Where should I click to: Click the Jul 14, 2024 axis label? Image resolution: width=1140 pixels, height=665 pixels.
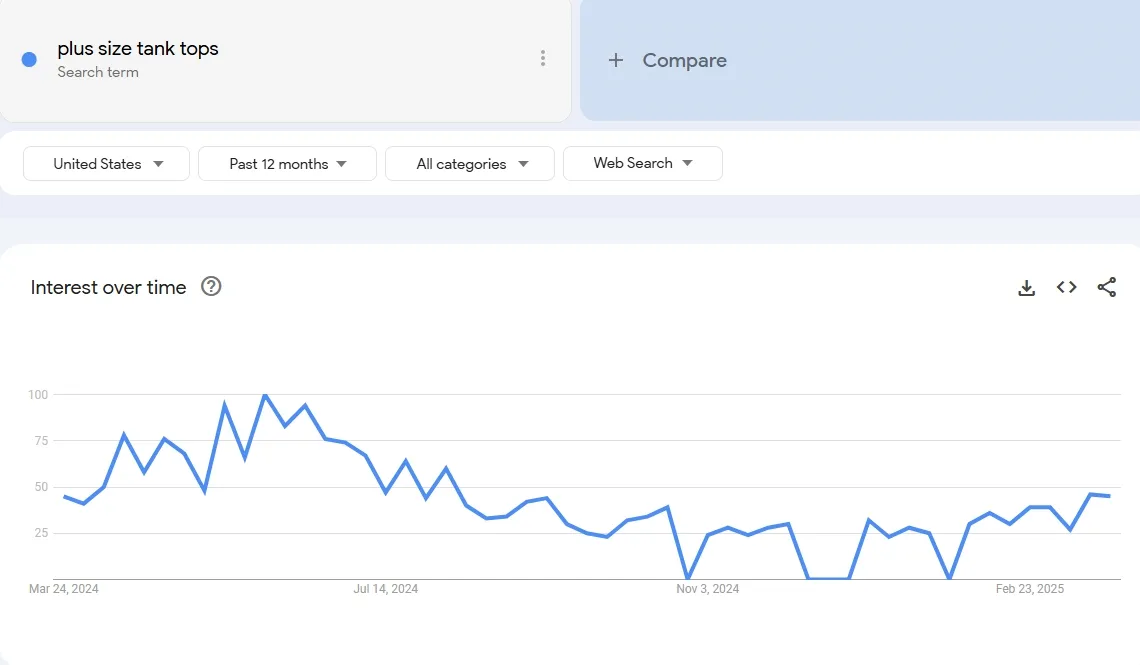click(x=386, y=589)
